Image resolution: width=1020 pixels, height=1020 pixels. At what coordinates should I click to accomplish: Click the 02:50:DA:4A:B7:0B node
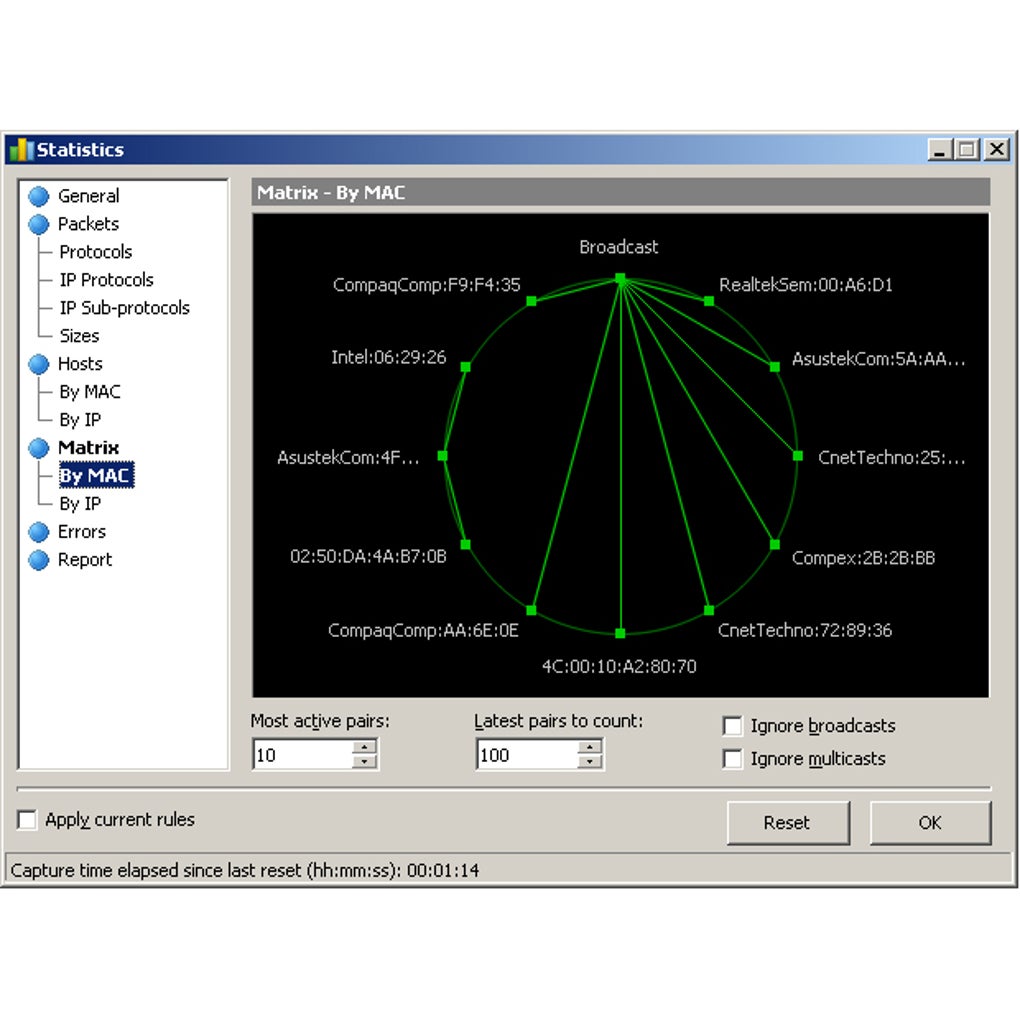466,544
